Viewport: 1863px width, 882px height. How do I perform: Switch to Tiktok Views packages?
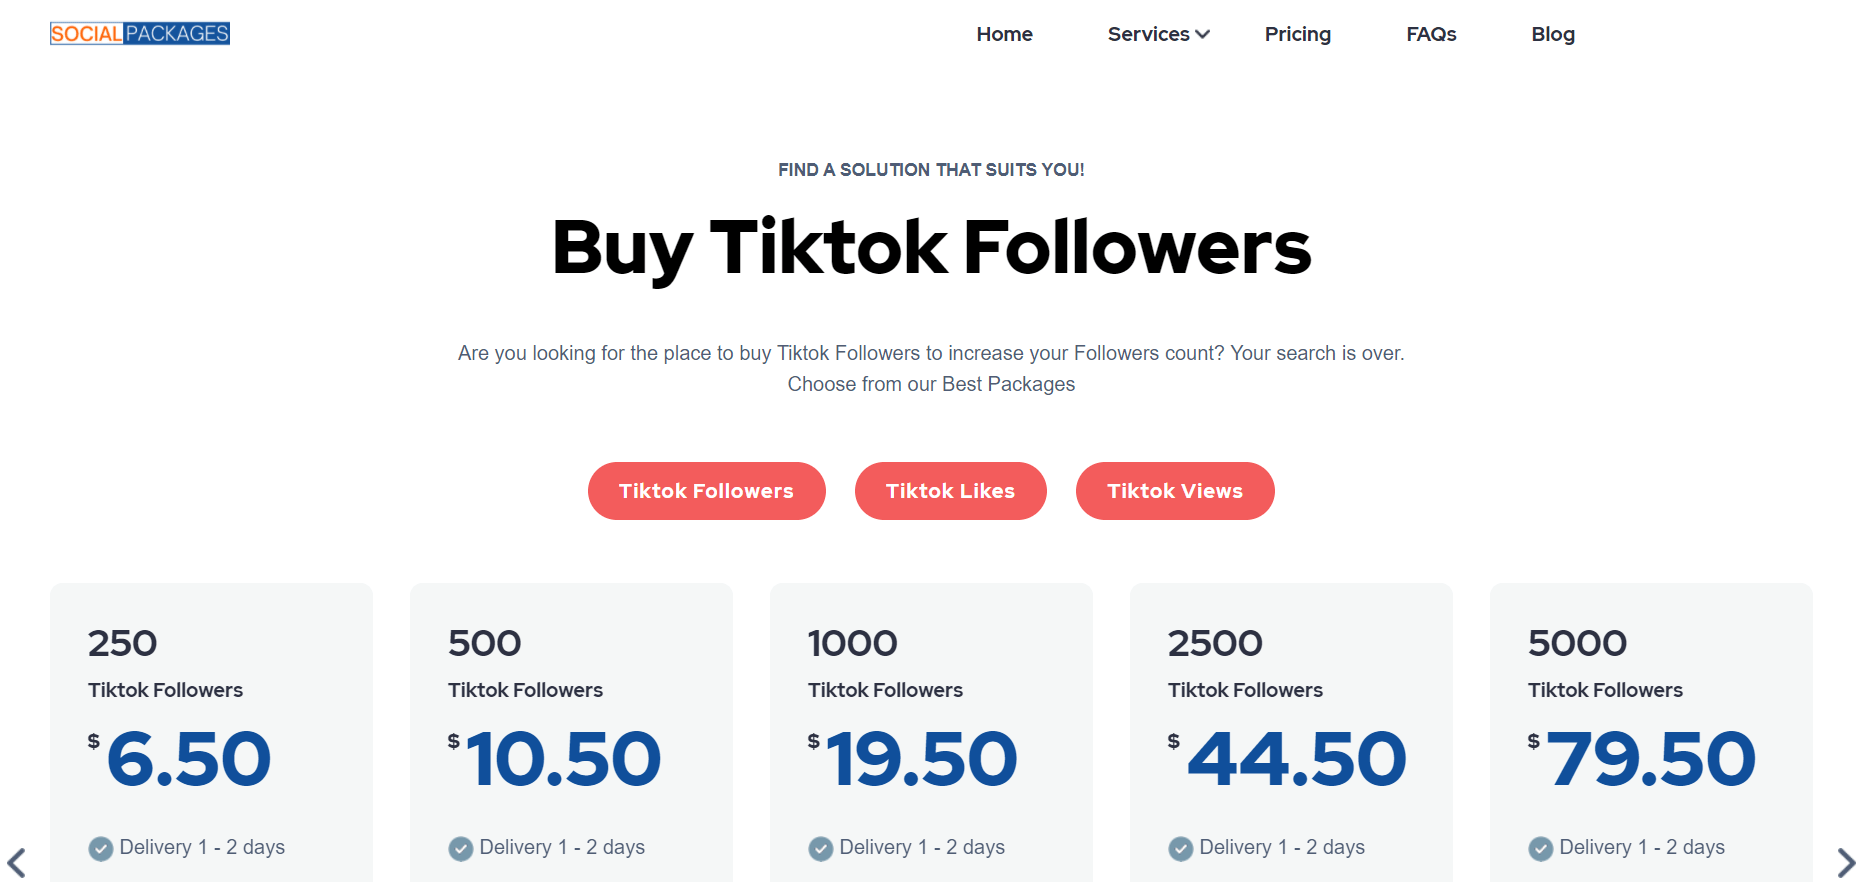pos(1175,491)
